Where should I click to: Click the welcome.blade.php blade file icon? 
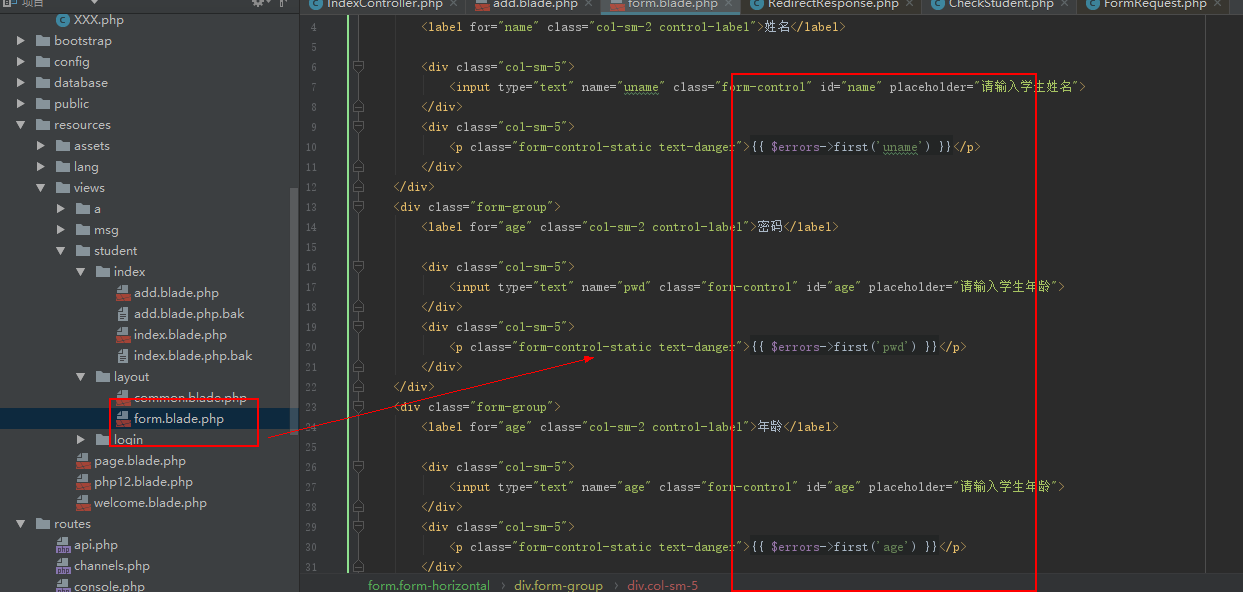click(83, 503)
